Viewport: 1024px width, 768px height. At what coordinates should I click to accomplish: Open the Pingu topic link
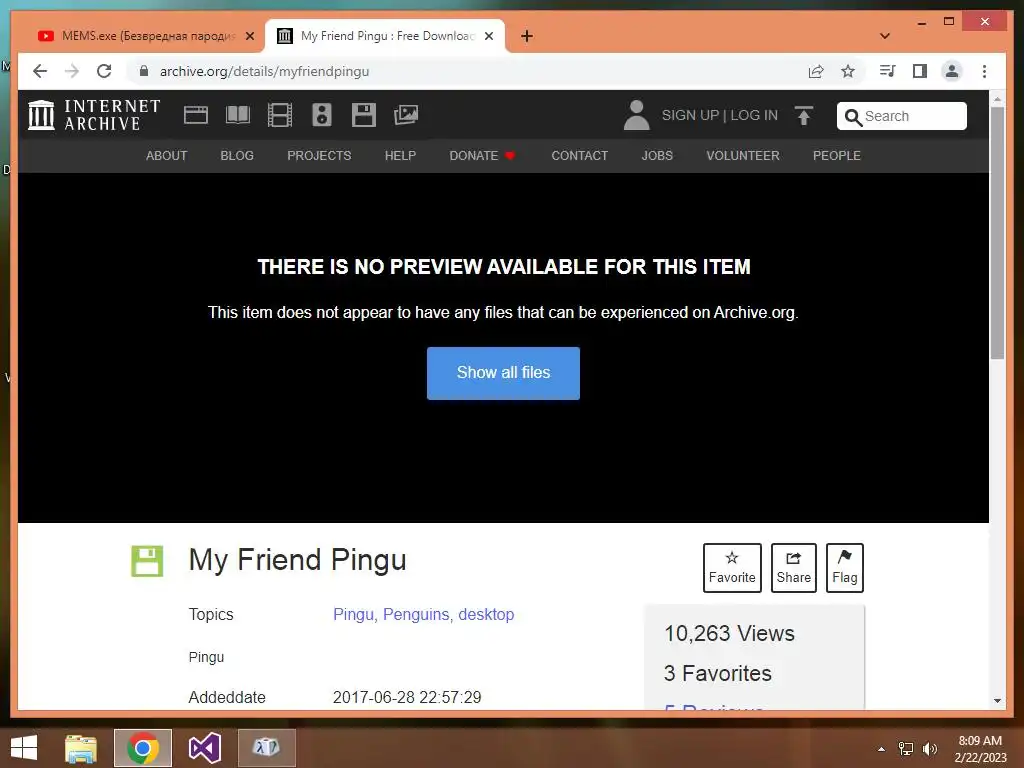(x=355, y=615)
